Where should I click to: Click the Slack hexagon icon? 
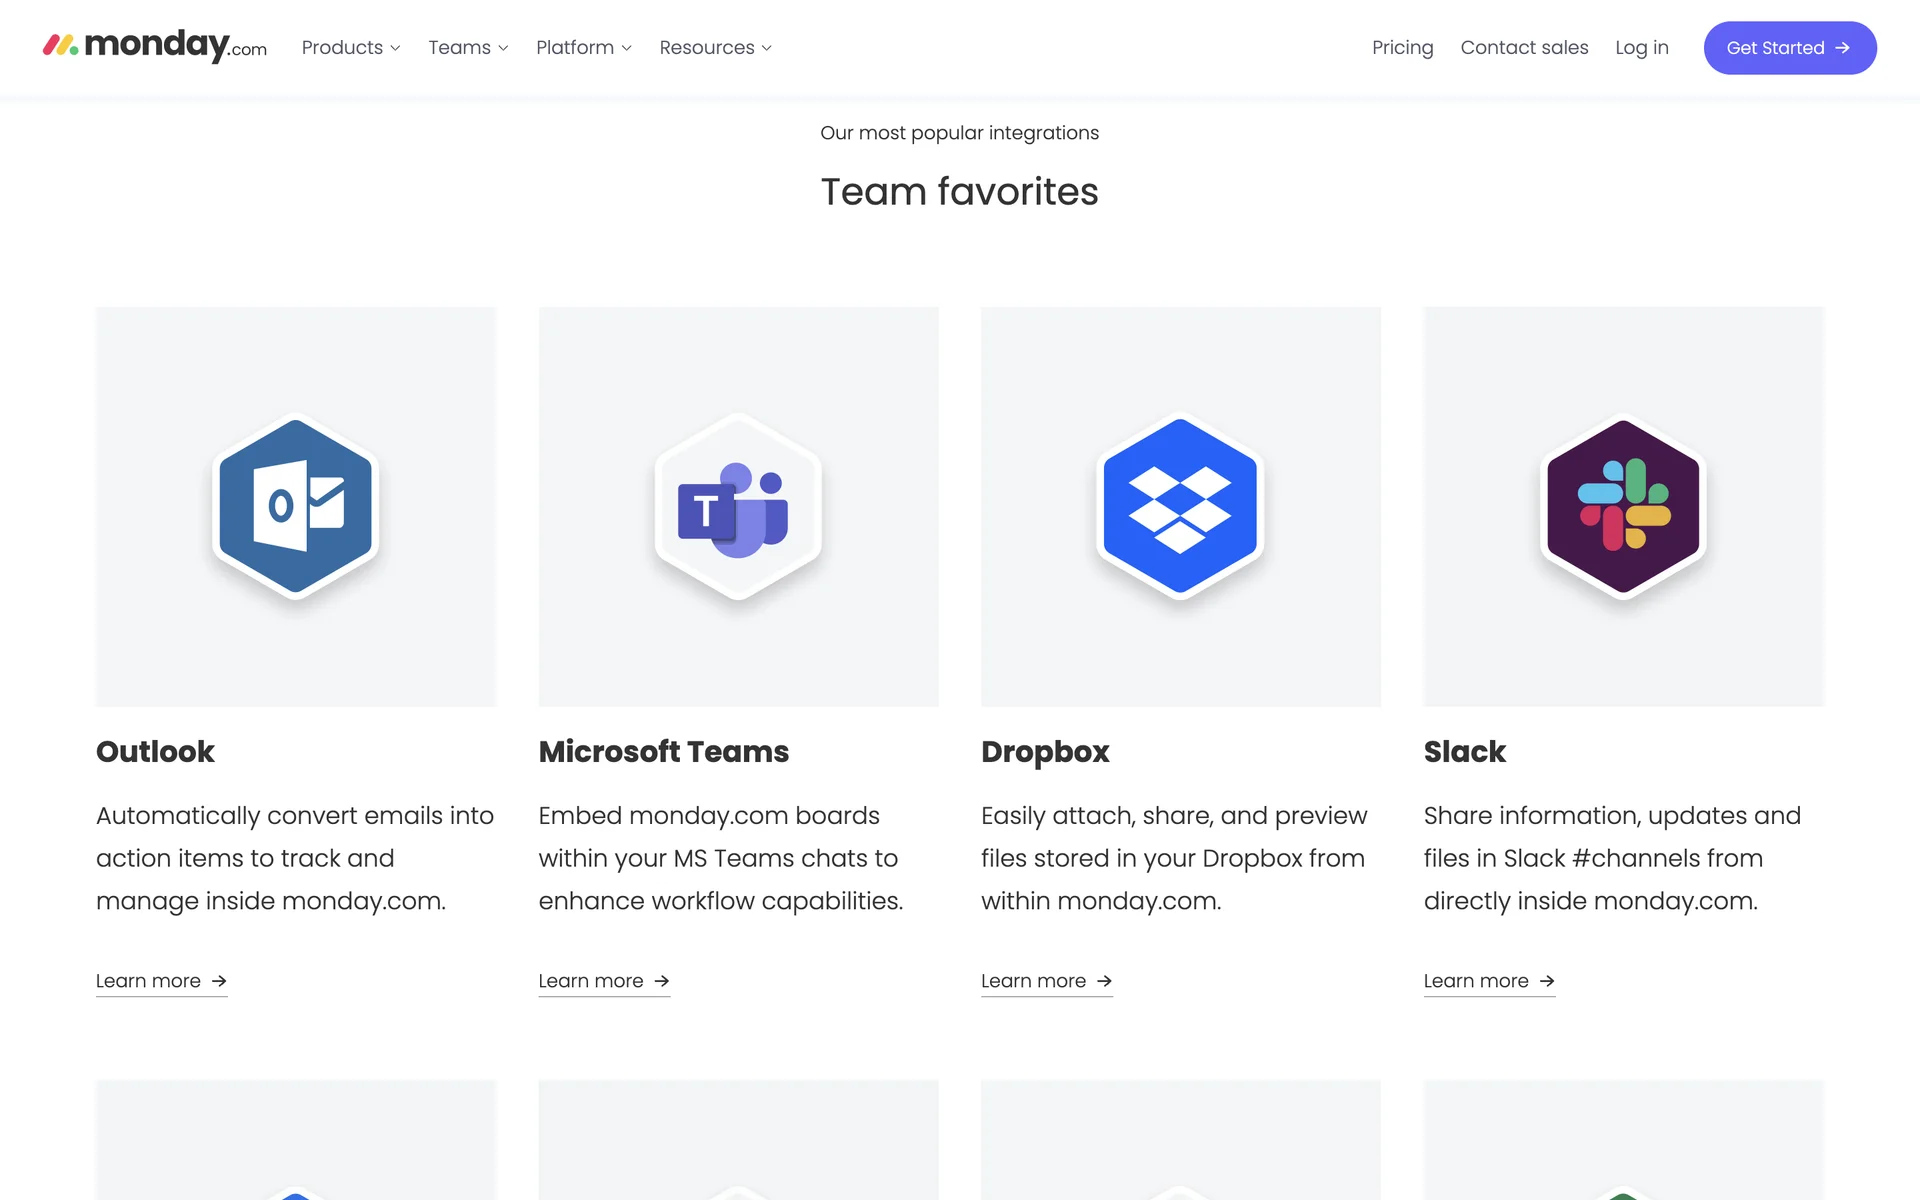pyautogui.click(x=1623, y=506)
